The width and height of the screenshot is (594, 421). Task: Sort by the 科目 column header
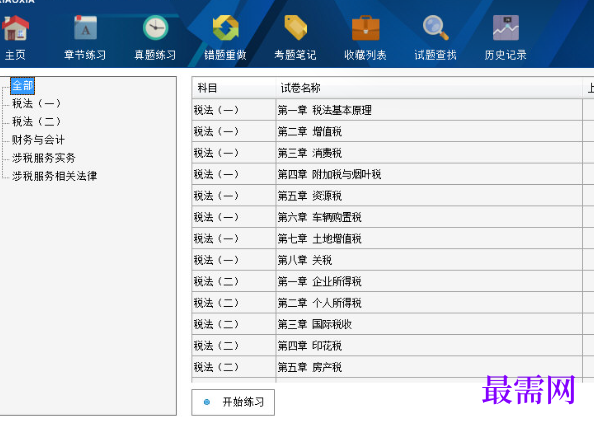click(234, 88)
